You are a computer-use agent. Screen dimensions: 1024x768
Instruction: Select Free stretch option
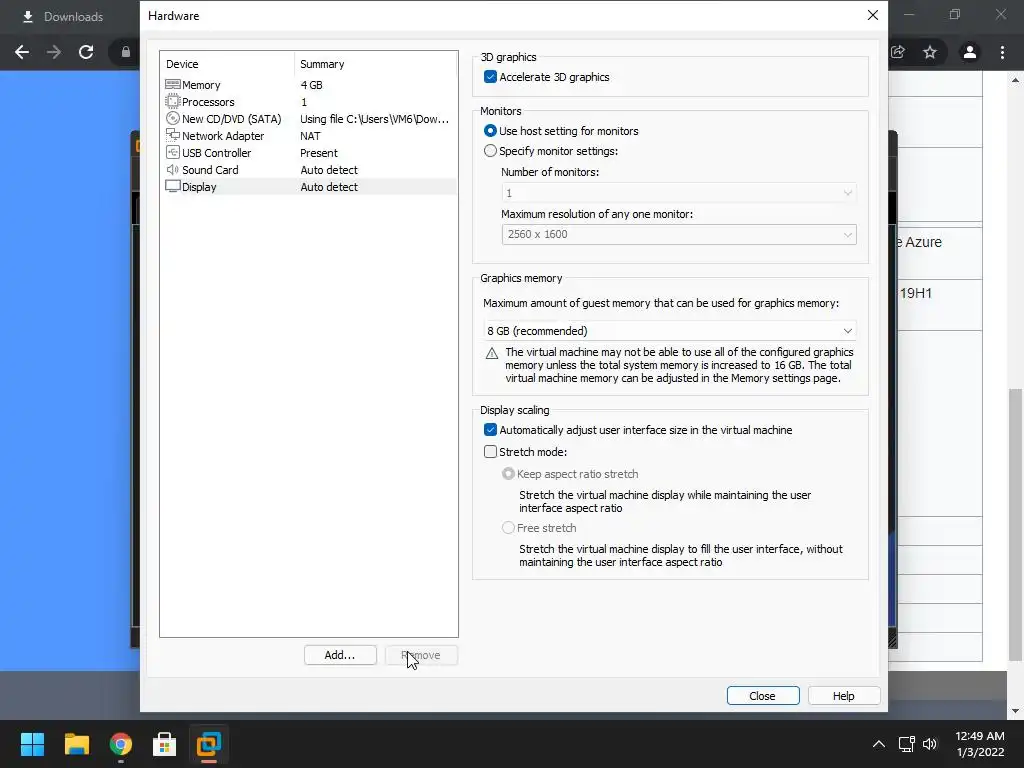point(508,528)
